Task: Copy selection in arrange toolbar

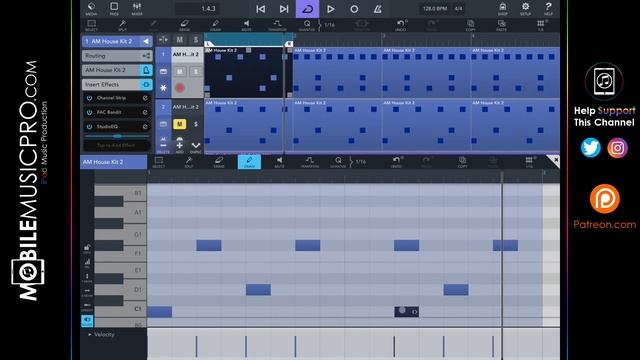Action: tap(471, 25)
